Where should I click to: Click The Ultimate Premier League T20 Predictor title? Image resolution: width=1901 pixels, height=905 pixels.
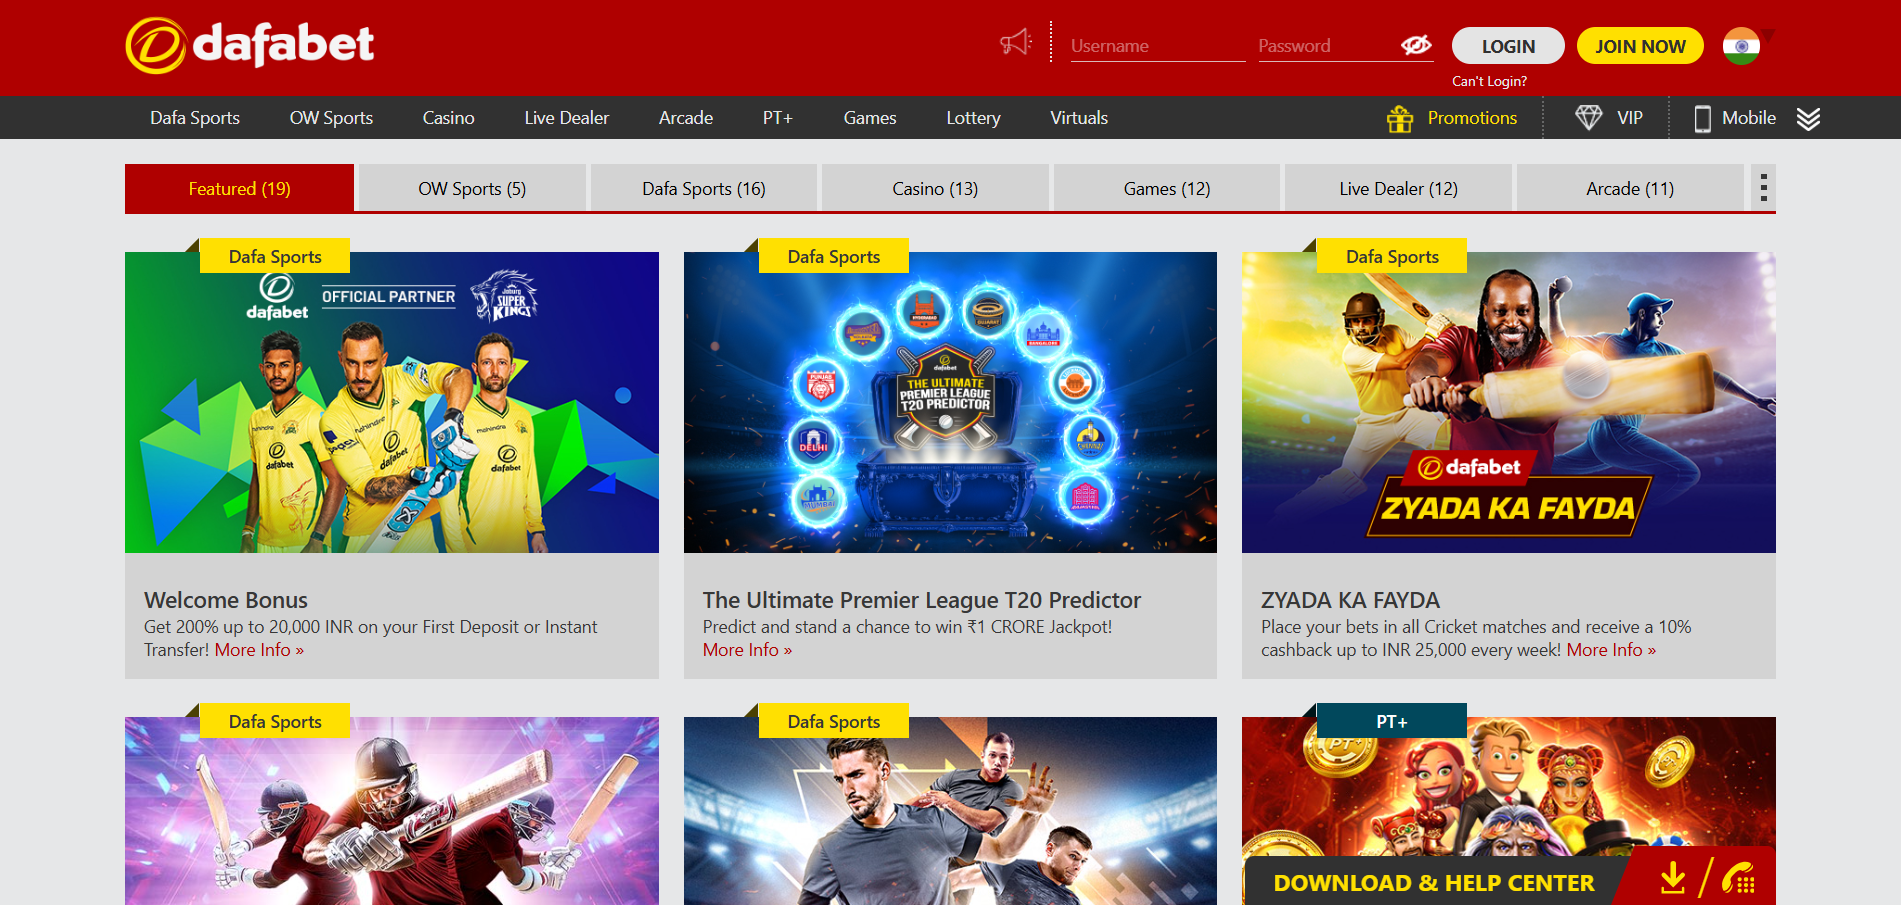pyautogui.click(x=921, y=600)
